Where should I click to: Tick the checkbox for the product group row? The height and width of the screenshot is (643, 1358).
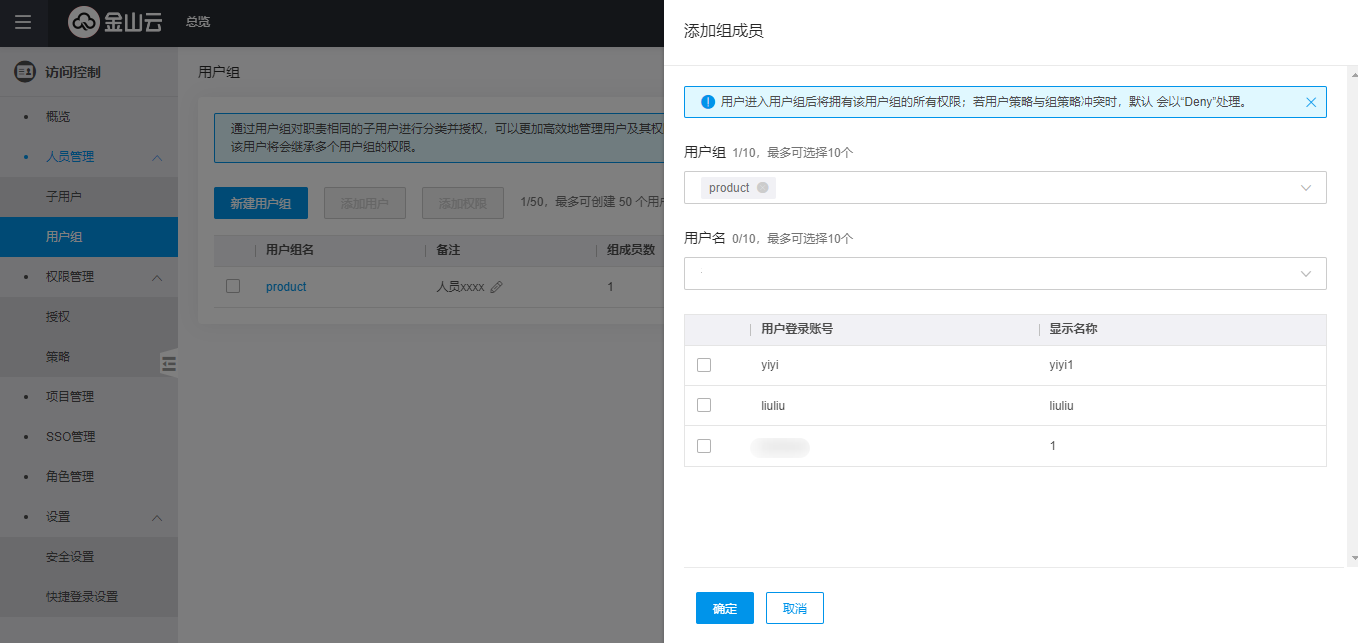pos(233,286)
